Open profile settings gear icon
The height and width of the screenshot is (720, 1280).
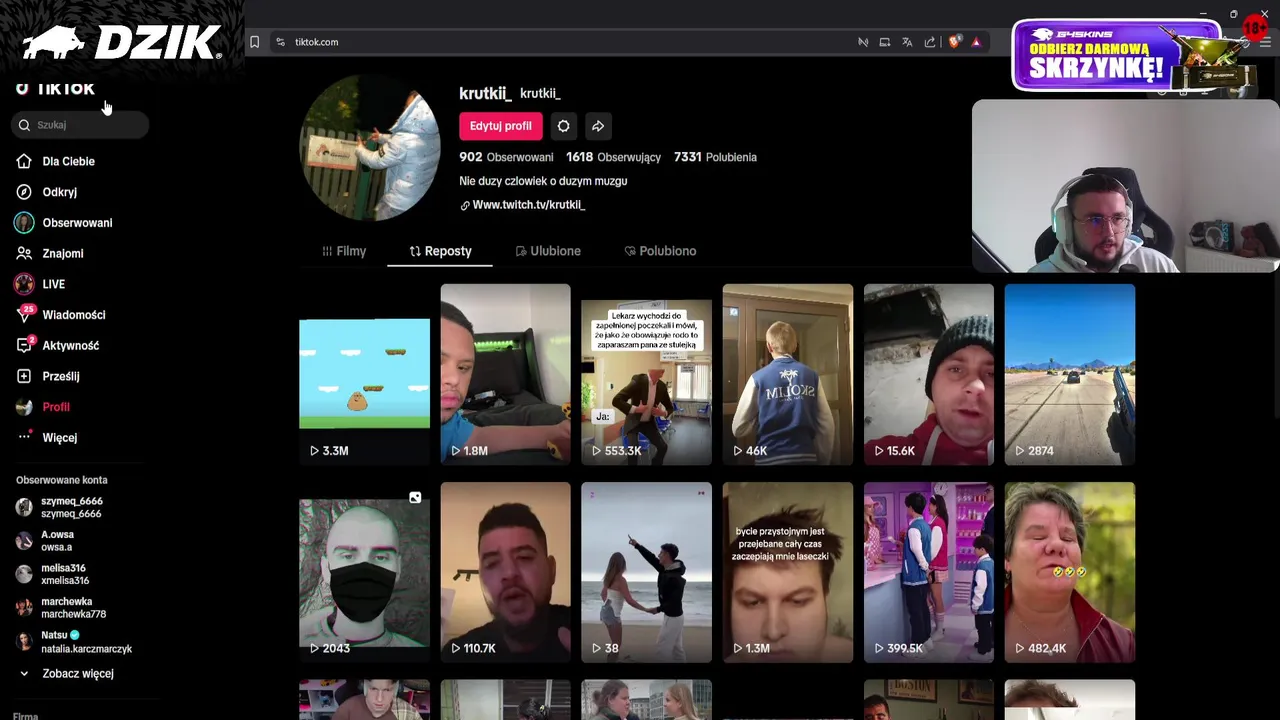pos(563,126)
